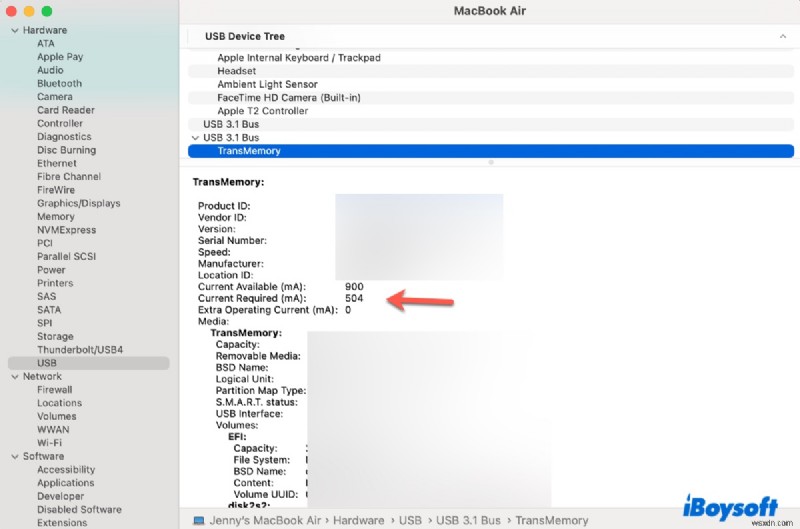
Task: Click the laptop icon in path bar
Action: [198, 520]
